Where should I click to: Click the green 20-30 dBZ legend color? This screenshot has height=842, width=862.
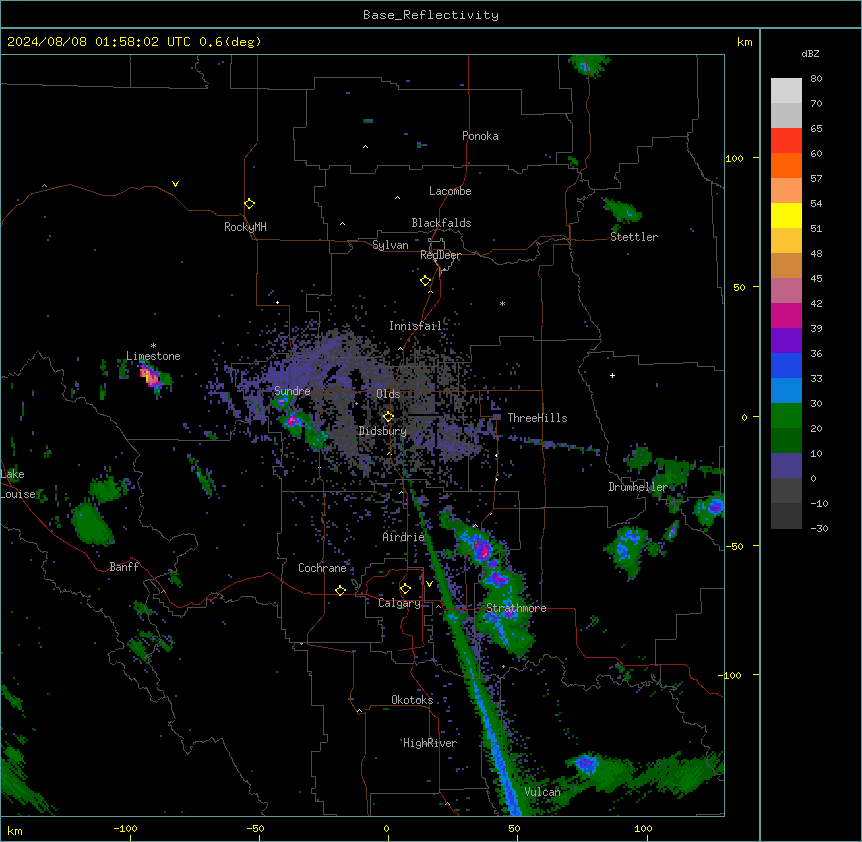point(786,416)
